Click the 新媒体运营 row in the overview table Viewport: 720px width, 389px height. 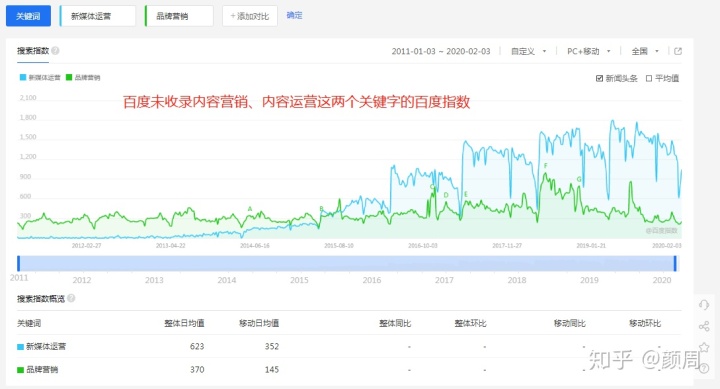(x=349, y=346)
